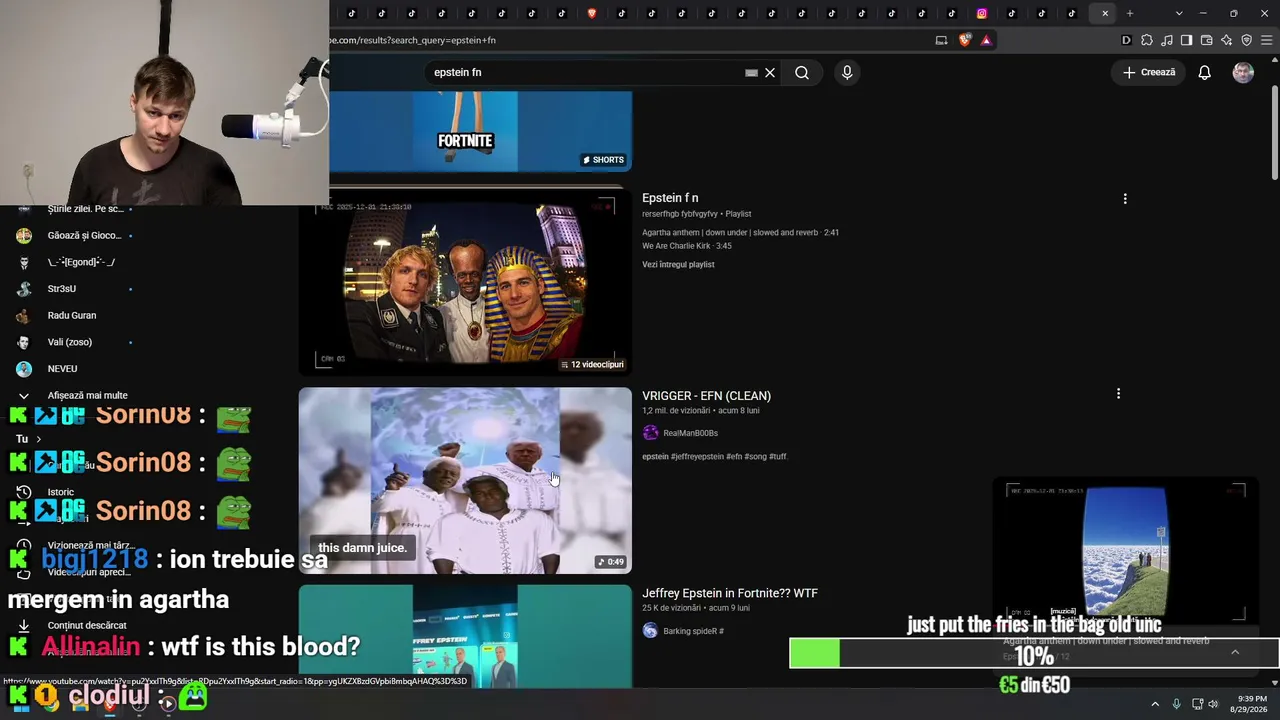
Task: Open Istoric in the sidebar
Action: 61,492
